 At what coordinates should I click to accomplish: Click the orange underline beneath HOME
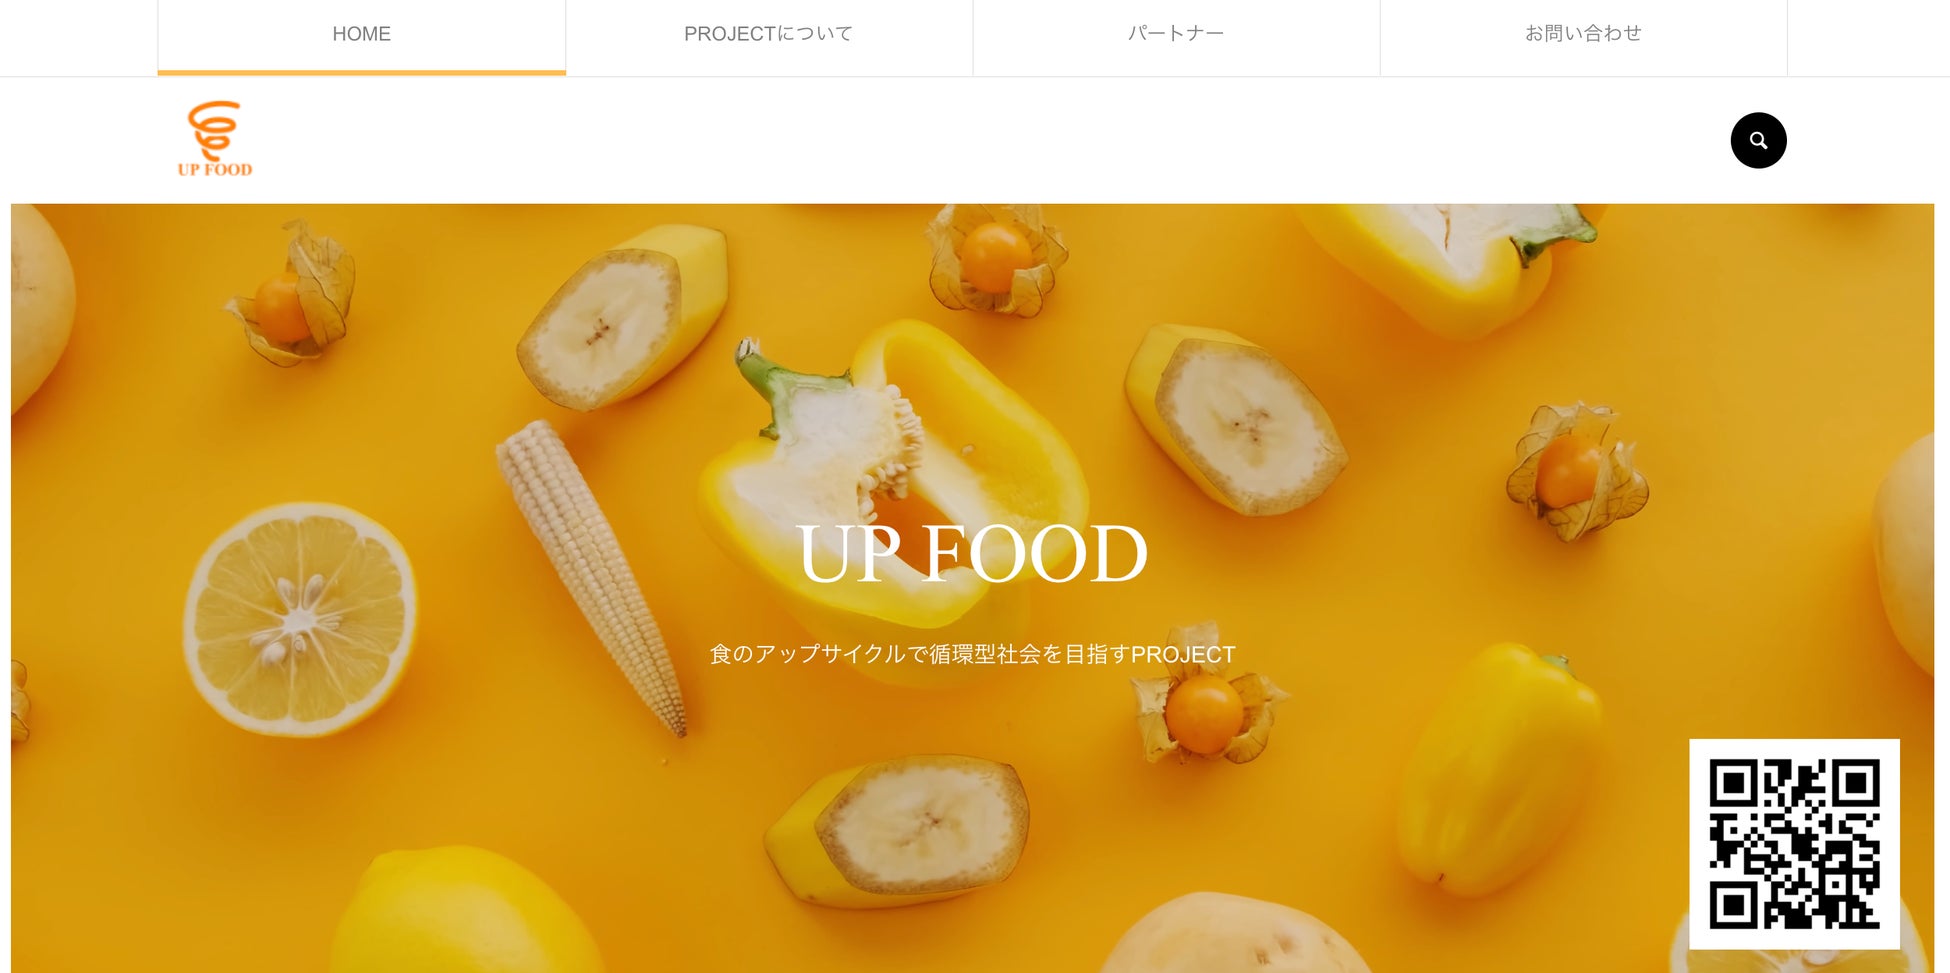pyautogui.click(x=361, y=72)
